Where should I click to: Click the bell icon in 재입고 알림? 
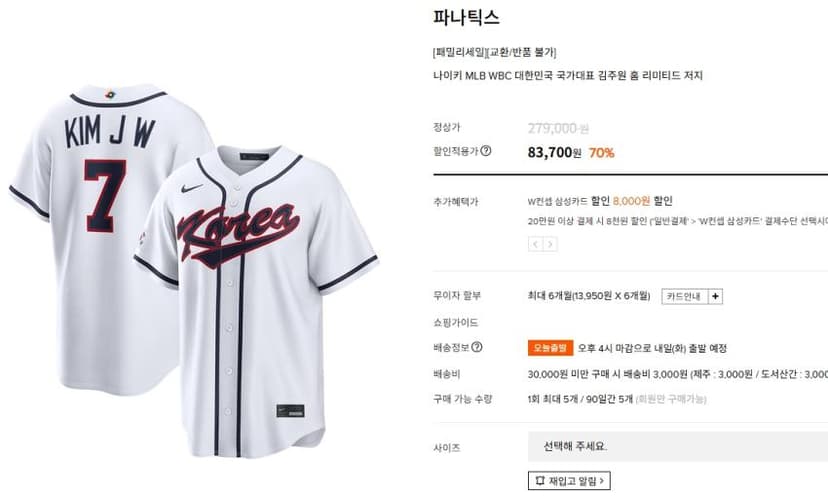click(x=539, y=481)
